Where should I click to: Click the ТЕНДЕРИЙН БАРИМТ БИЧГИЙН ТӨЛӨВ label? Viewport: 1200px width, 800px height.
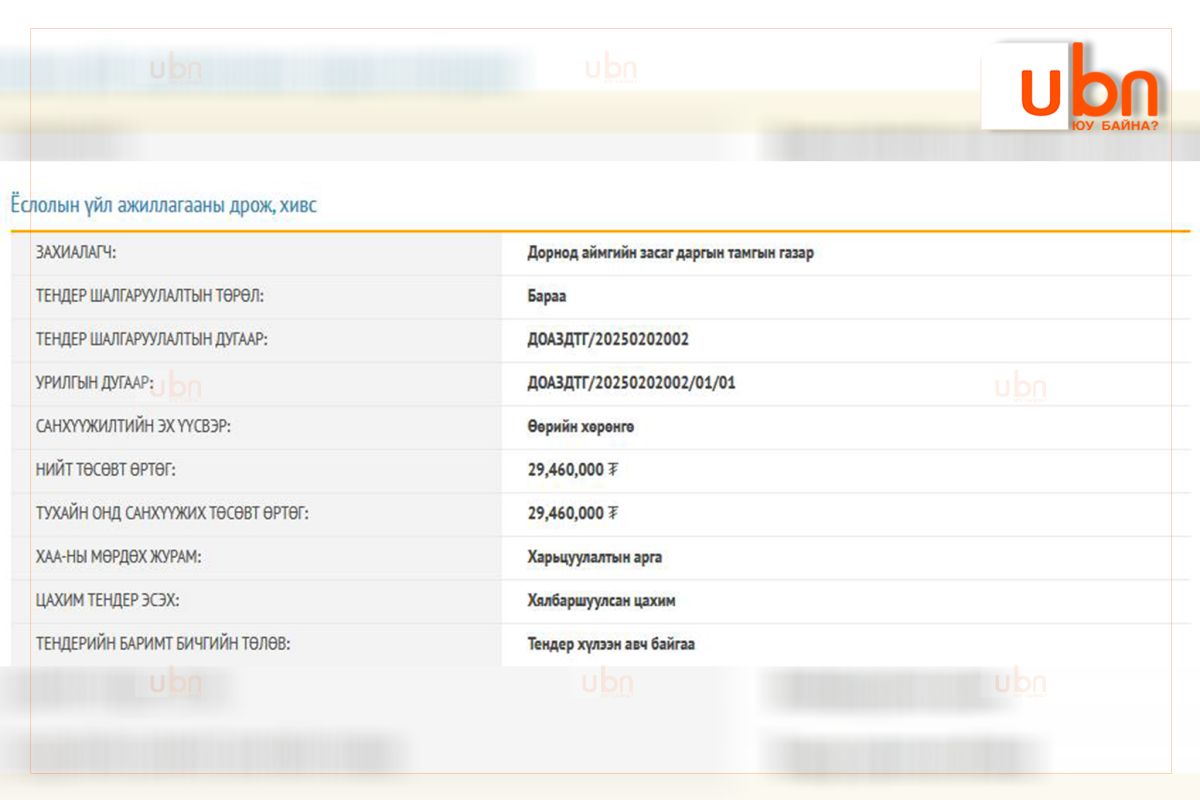pyautogui.click(x=162, y=644)
